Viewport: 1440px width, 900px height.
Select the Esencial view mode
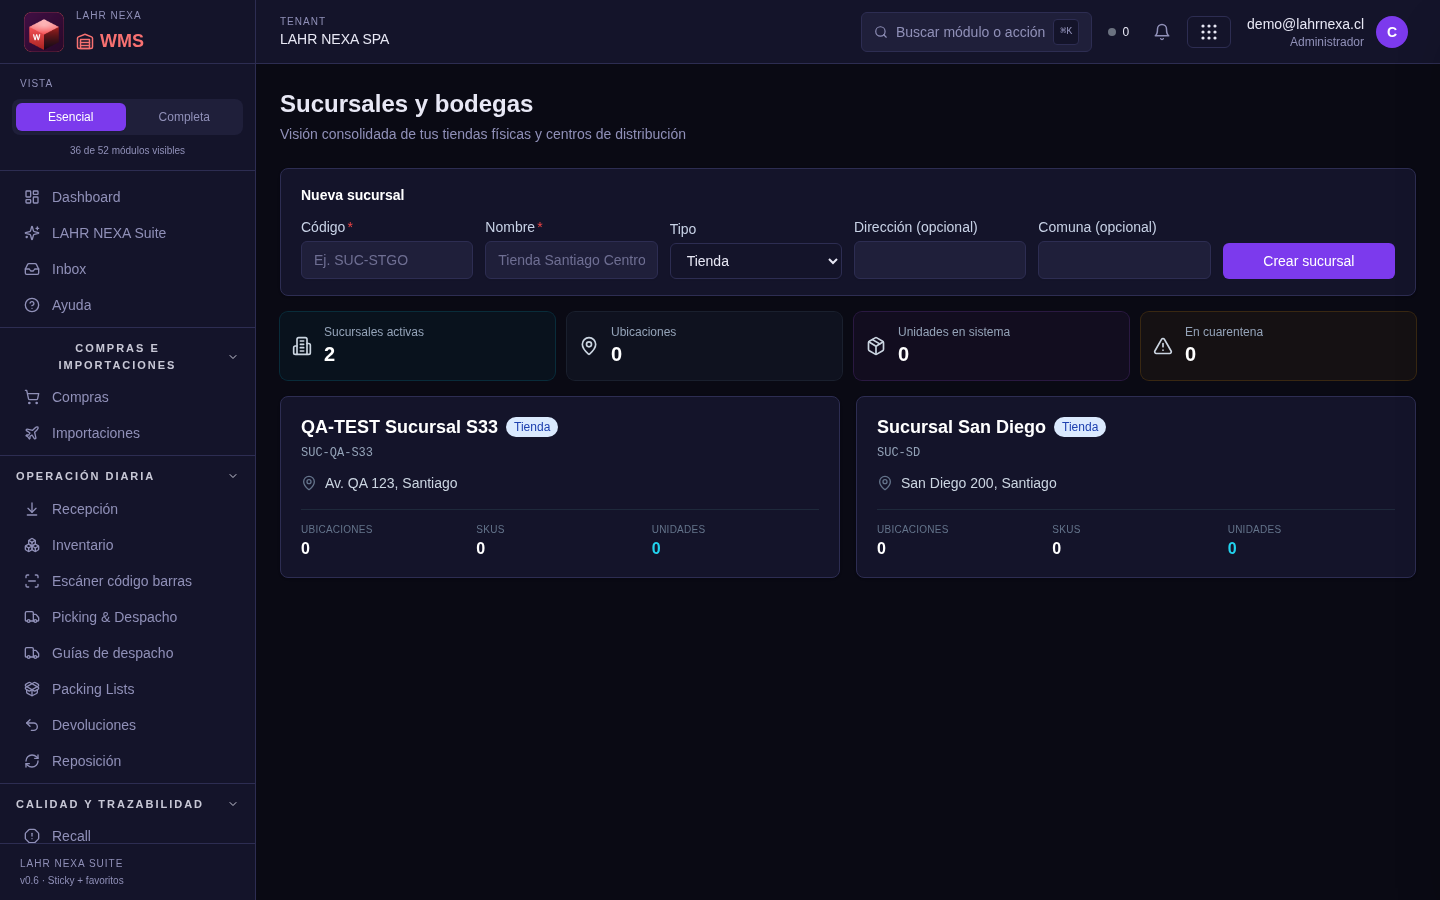click(x=71, y=117)
